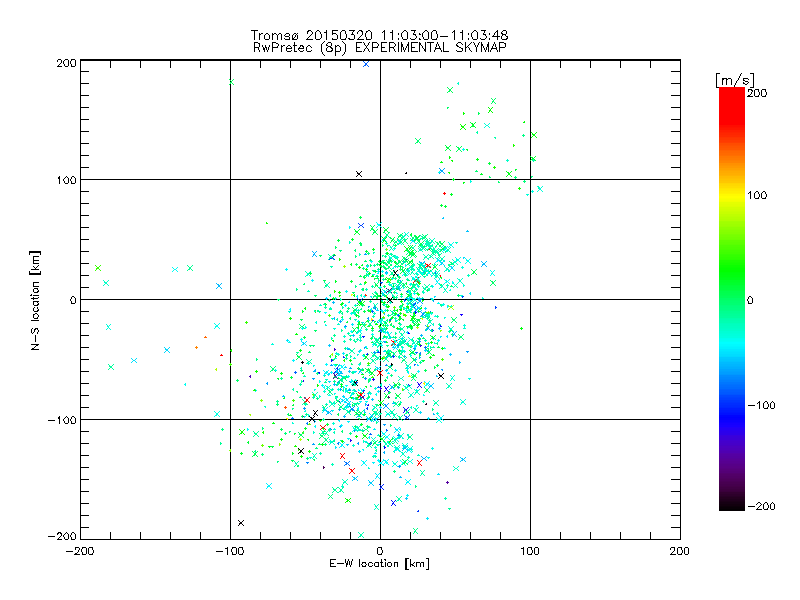800x600 pixels.
Task: Click the y-axis '-200' tick label
Action: [x=62, y=536]
